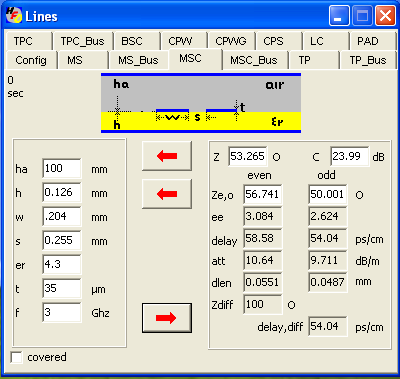The image size is (400, 379).
Task: Click the even dlen value 0.0551
Action: [263, 282]
